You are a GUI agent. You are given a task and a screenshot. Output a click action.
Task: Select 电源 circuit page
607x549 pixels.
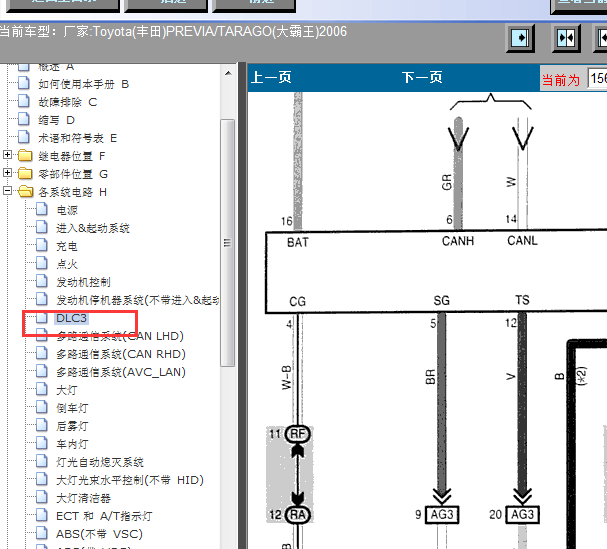tap(67, 210)
